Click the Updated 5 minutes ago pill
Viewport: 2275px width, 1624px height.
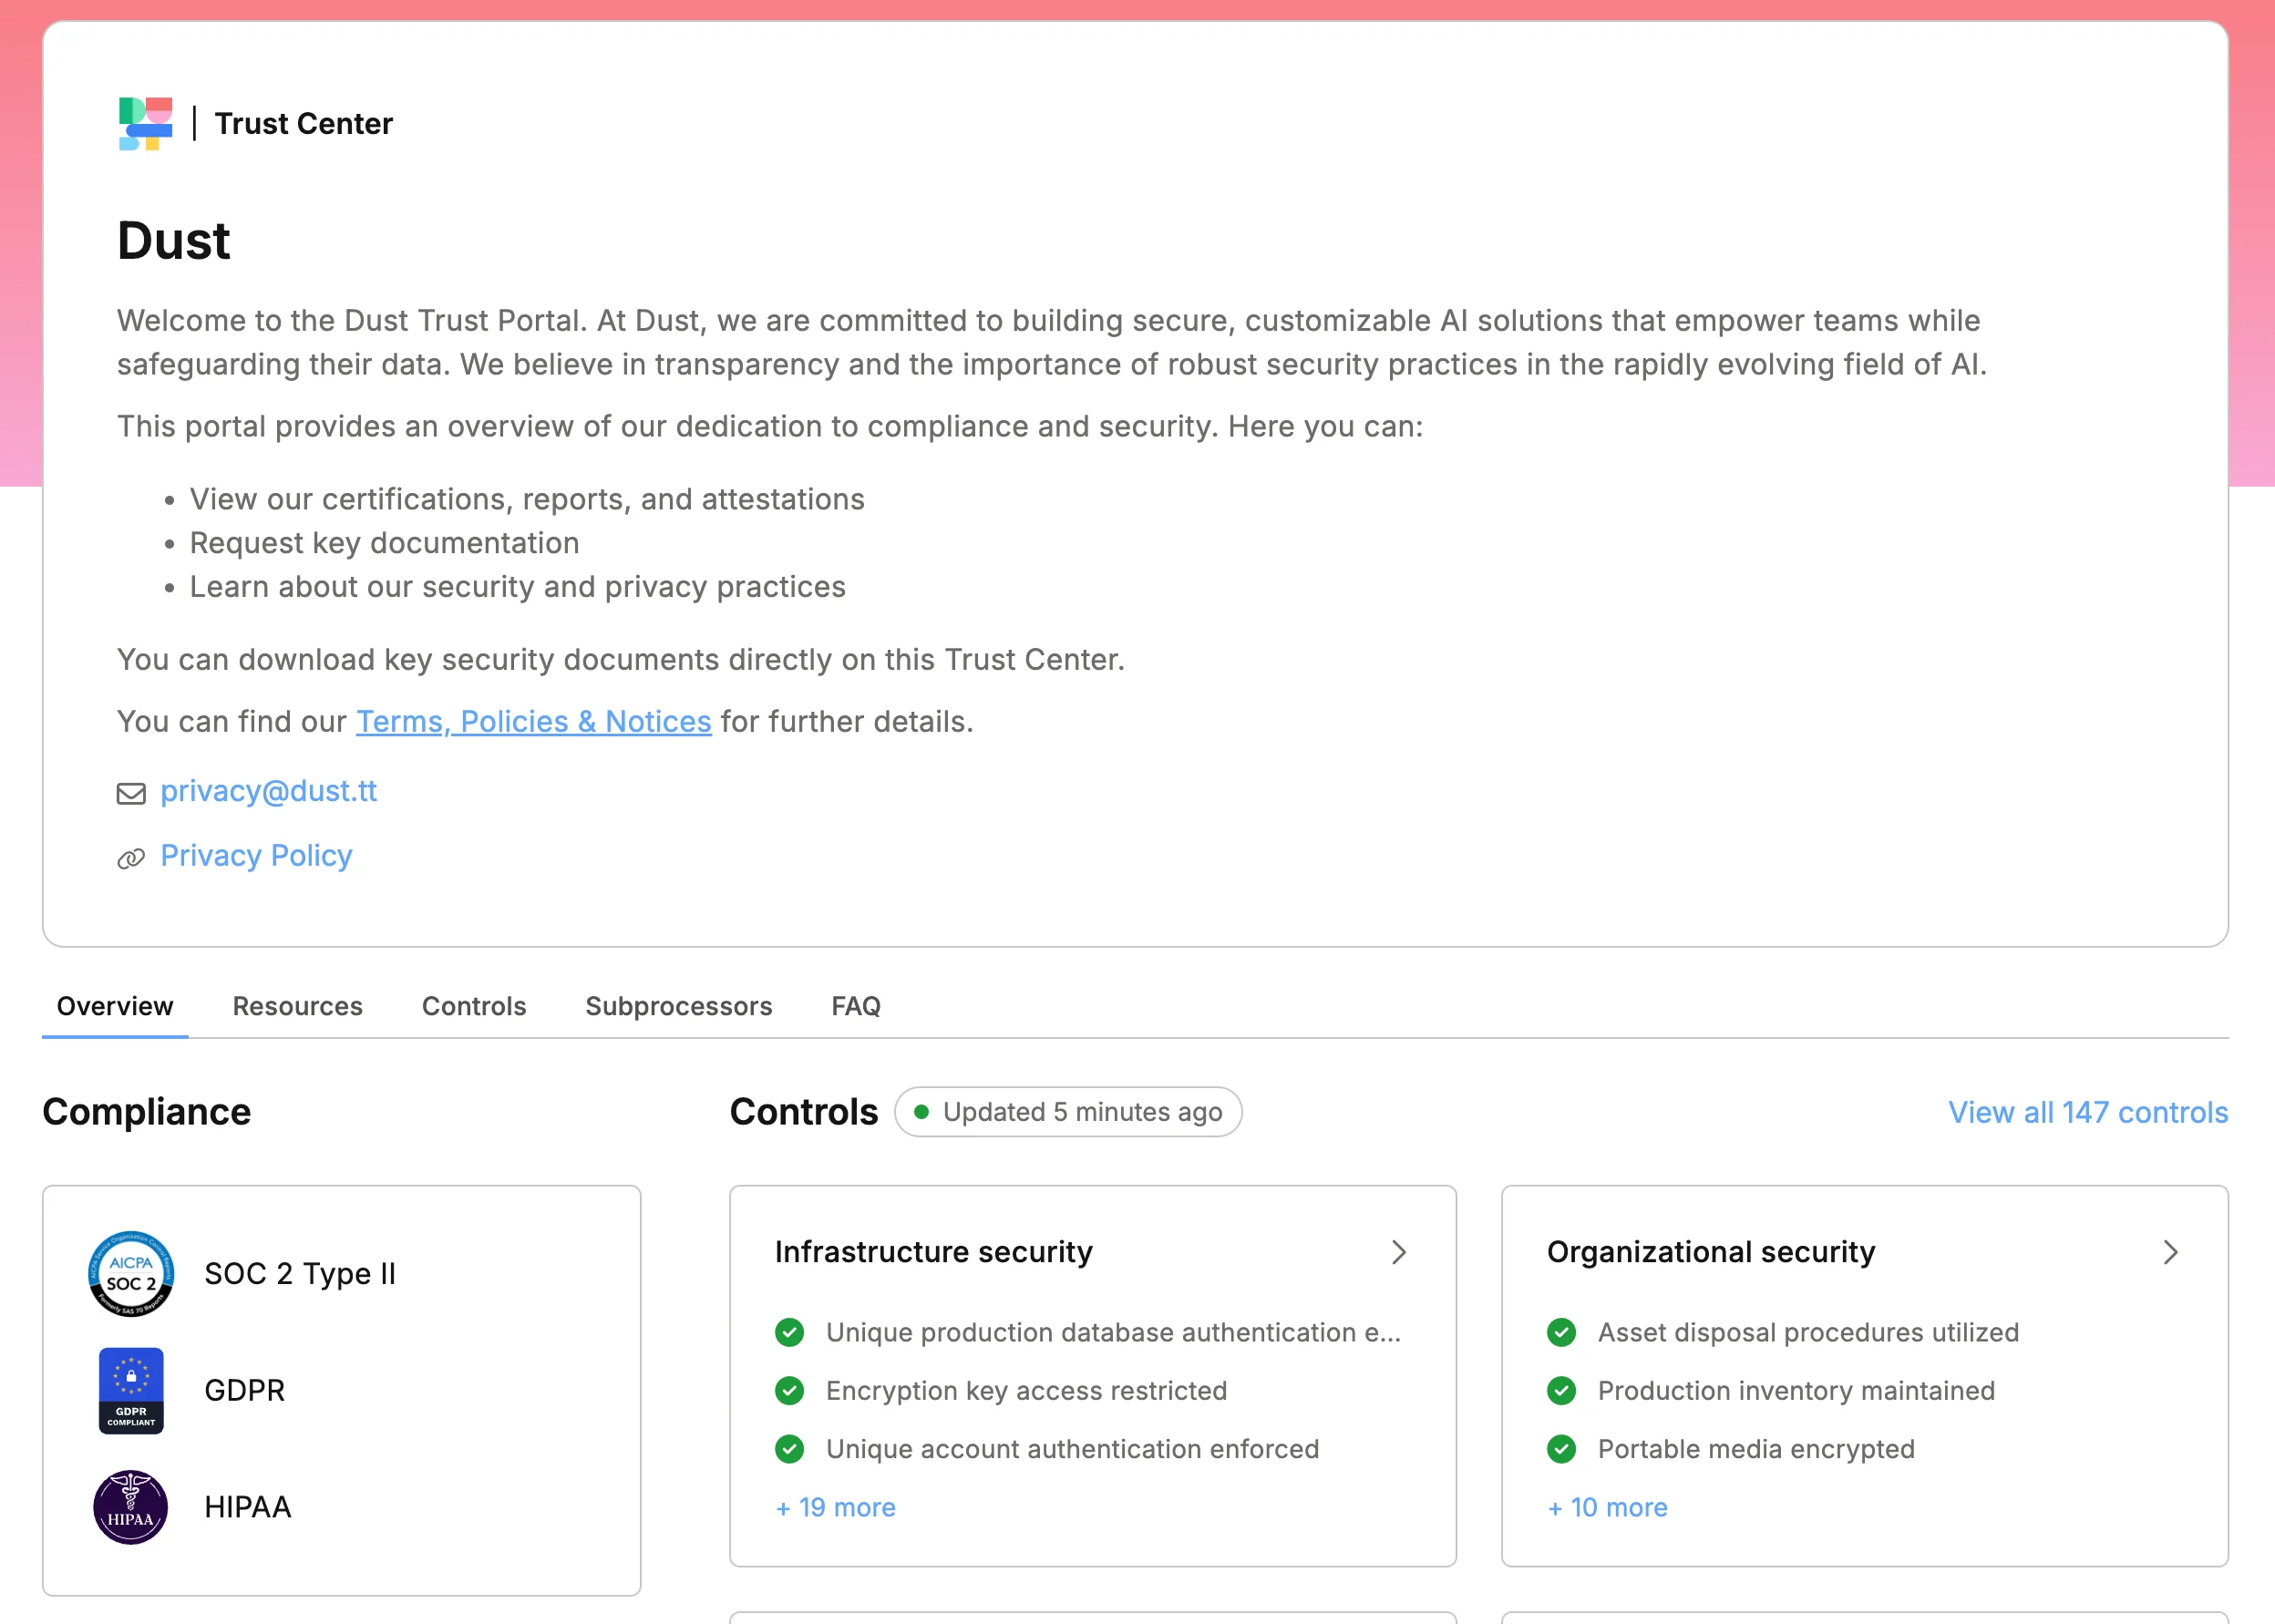tap(1068, 1111)
